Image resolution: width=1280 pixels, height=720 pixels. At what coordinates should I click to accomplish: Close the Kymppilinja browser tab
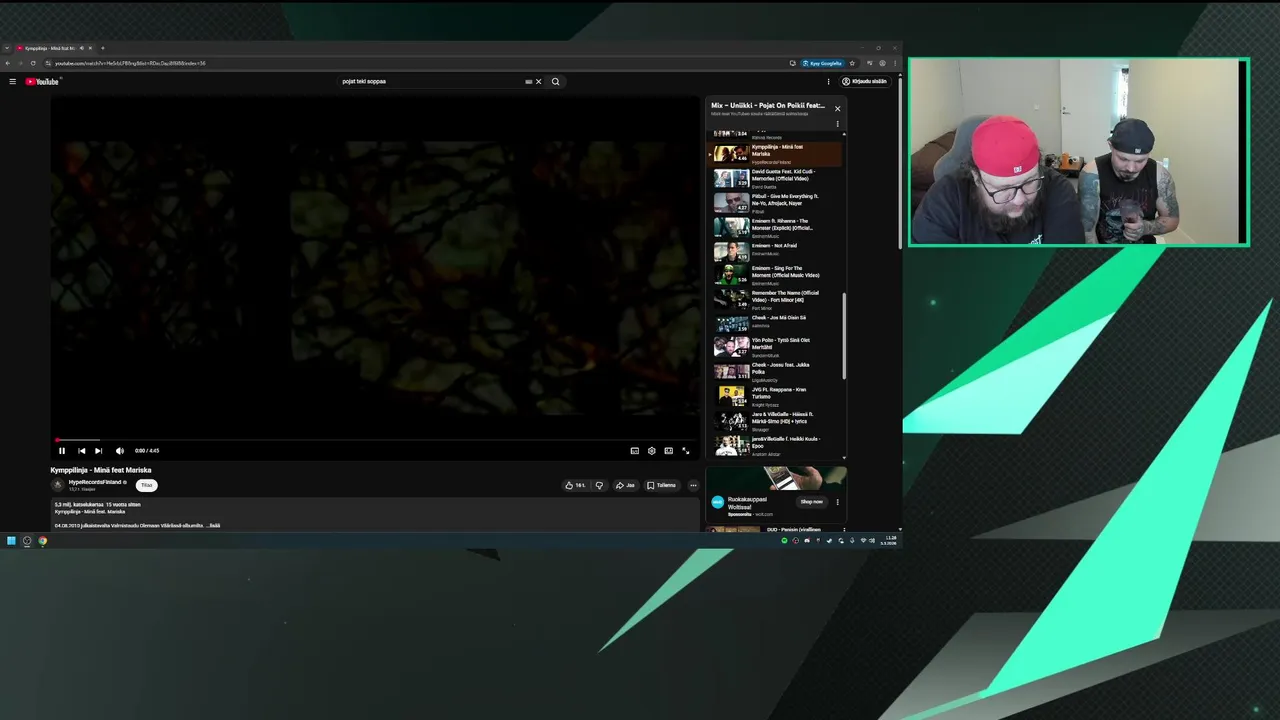point(90,48)
